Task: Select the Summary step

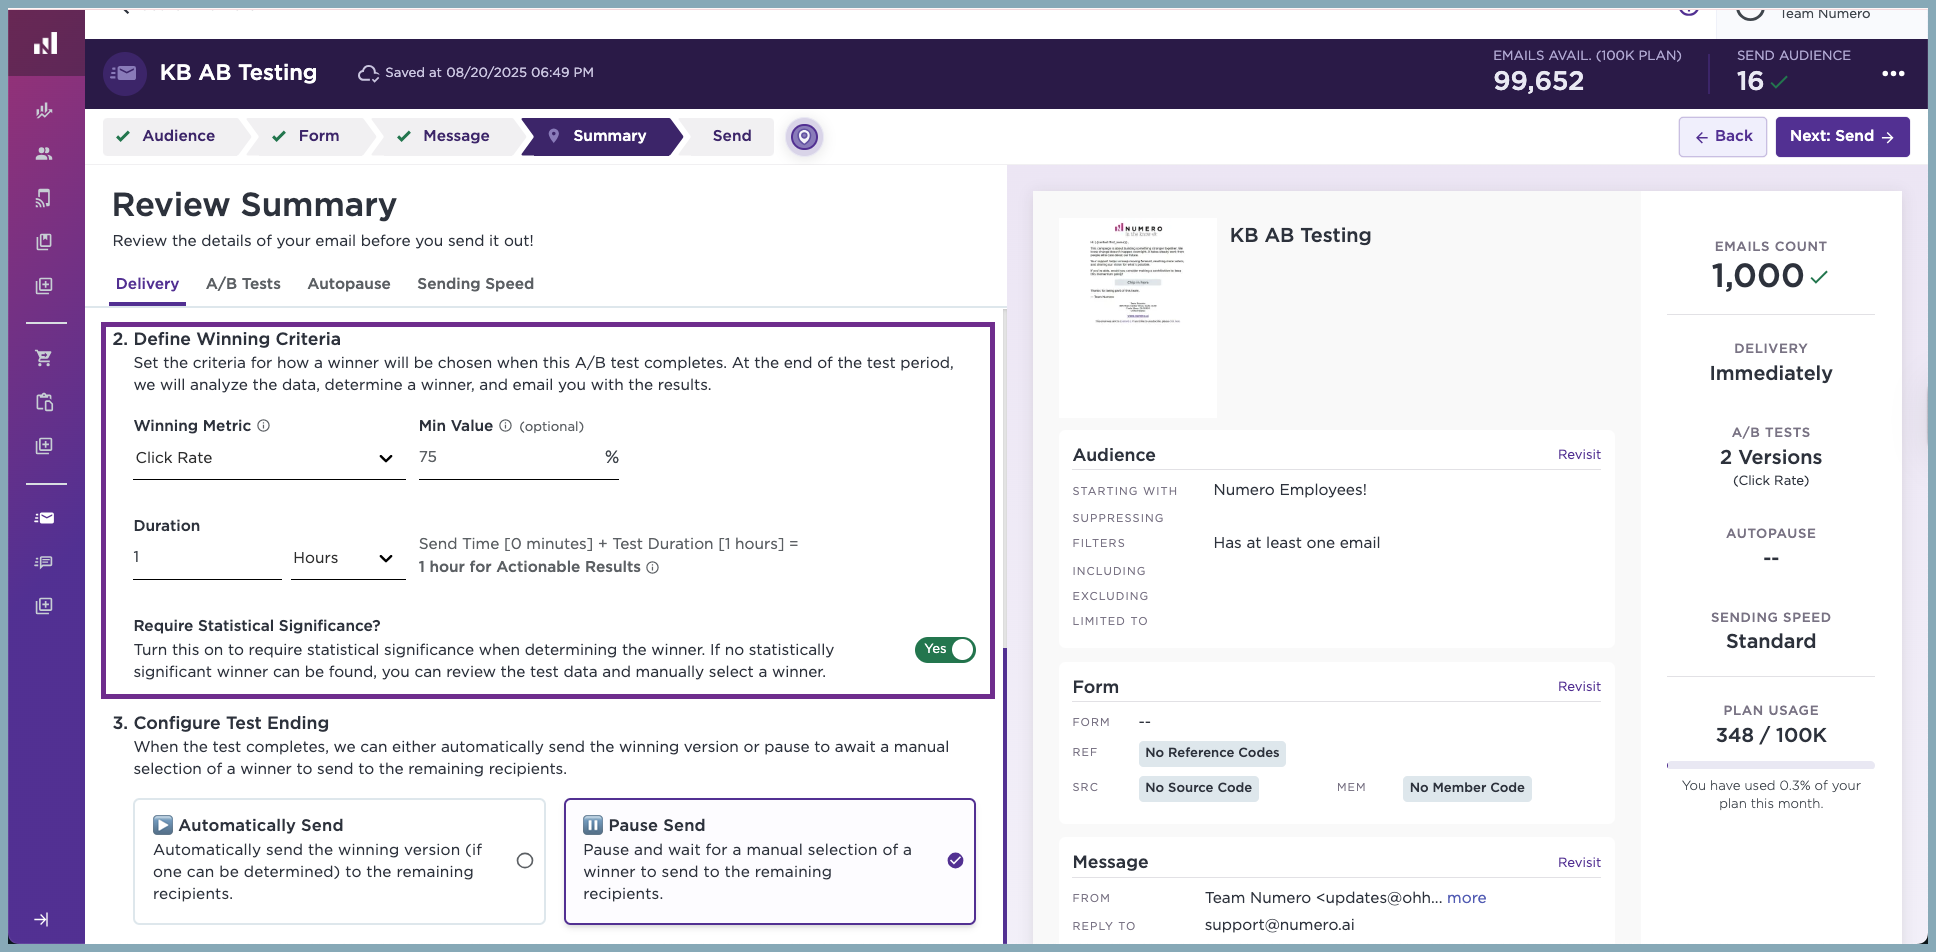Action: coord(600,136)
